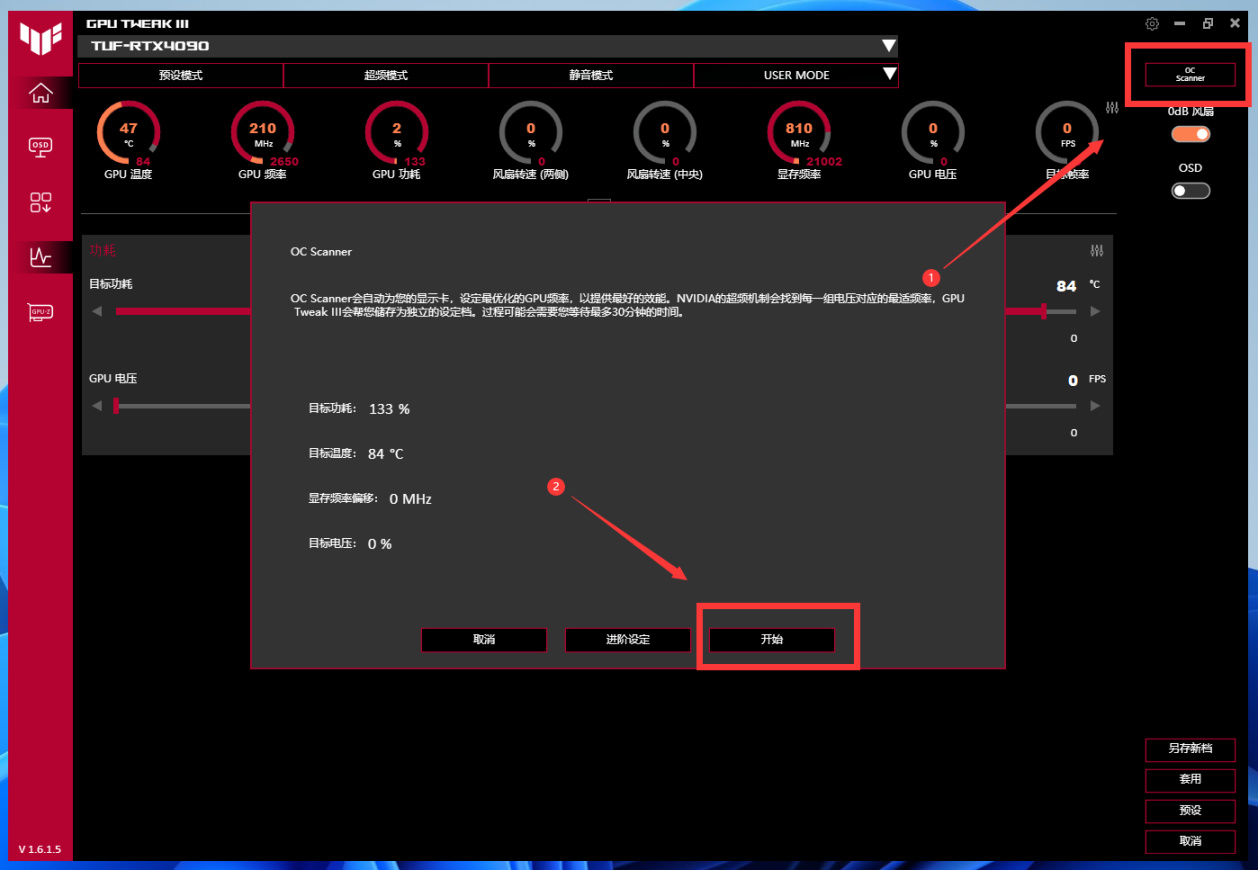Expand the TUF-RTX4090 GPU selector
This screenshot has height=870, width=1258.
[x=888, y=46]
